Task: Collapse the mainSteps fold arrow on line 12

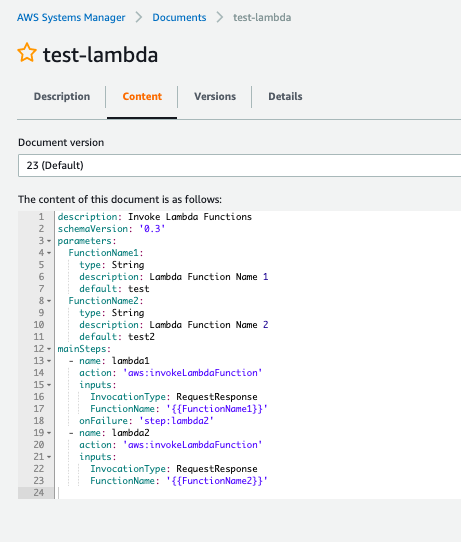Action: [49, 349]
